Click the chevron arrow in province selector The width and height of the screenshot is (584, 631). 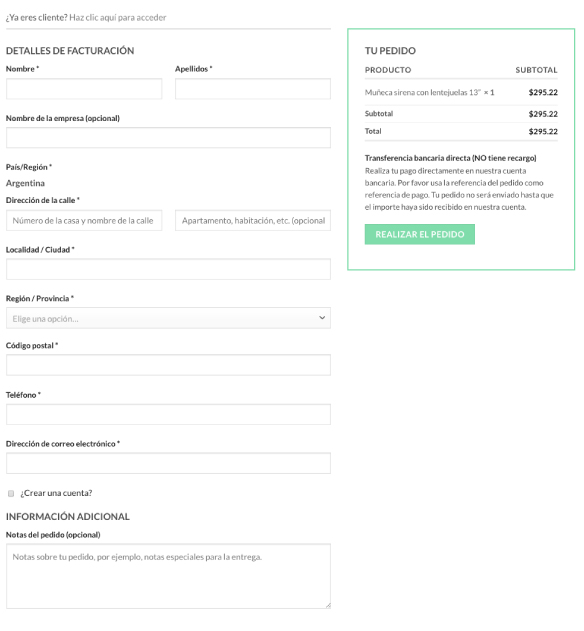322,318
